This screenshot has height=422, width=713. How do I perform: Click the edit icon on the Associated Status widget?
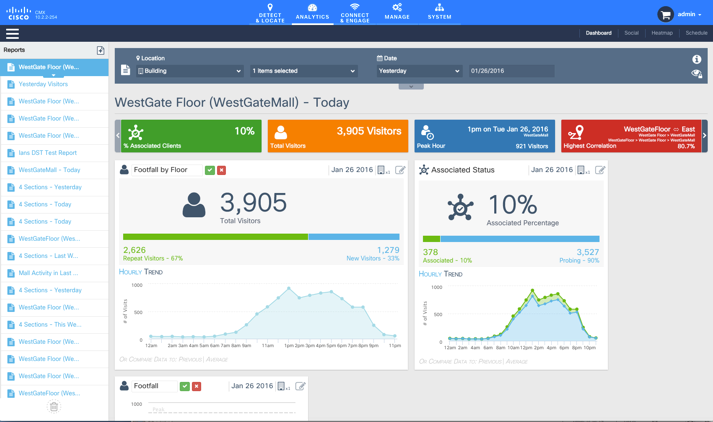point(600,170)
